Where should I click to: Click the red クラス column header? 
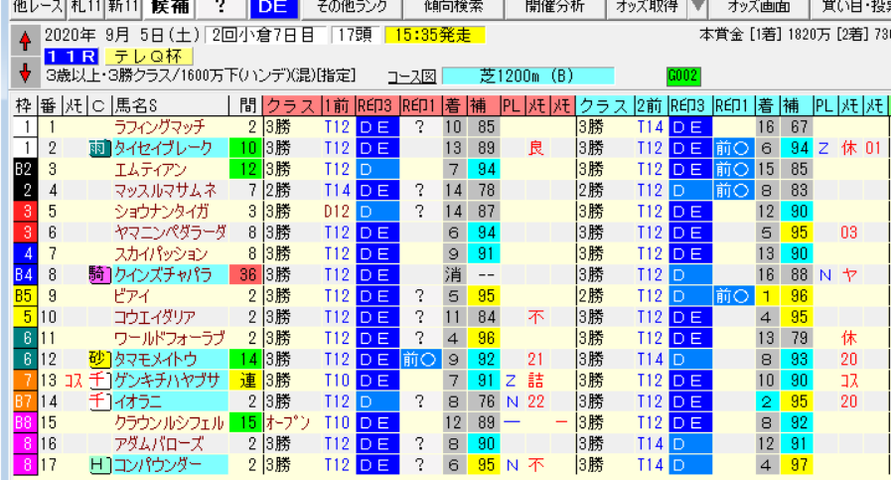point(292,106)
